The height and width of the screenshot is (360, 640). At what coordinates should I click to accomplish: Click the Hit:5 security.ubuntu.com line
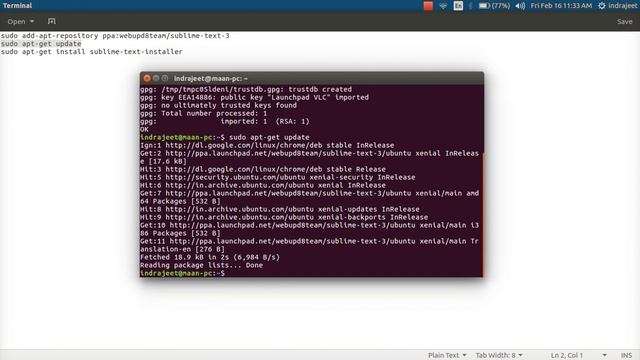point(278,177)
